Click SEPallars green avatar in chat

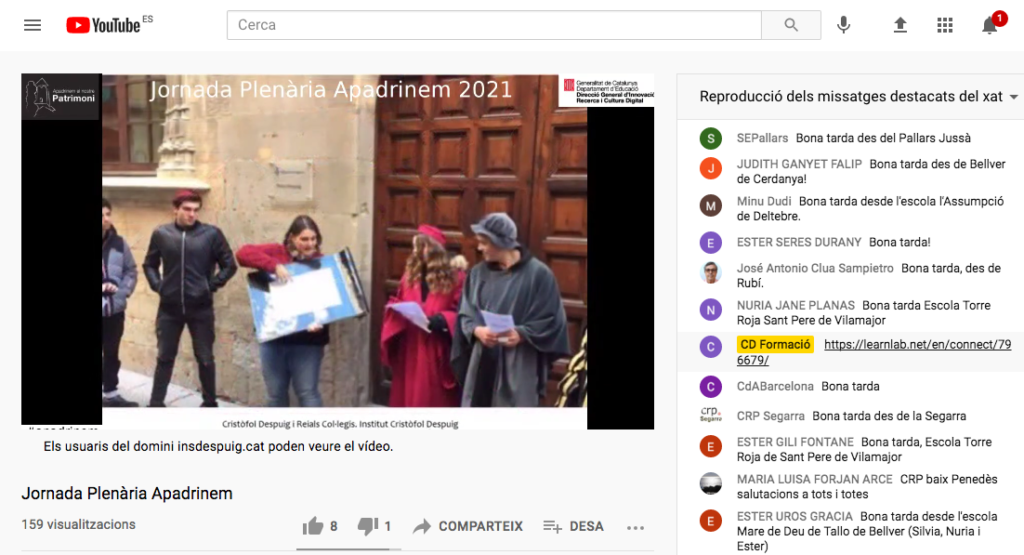pos(711,139)
